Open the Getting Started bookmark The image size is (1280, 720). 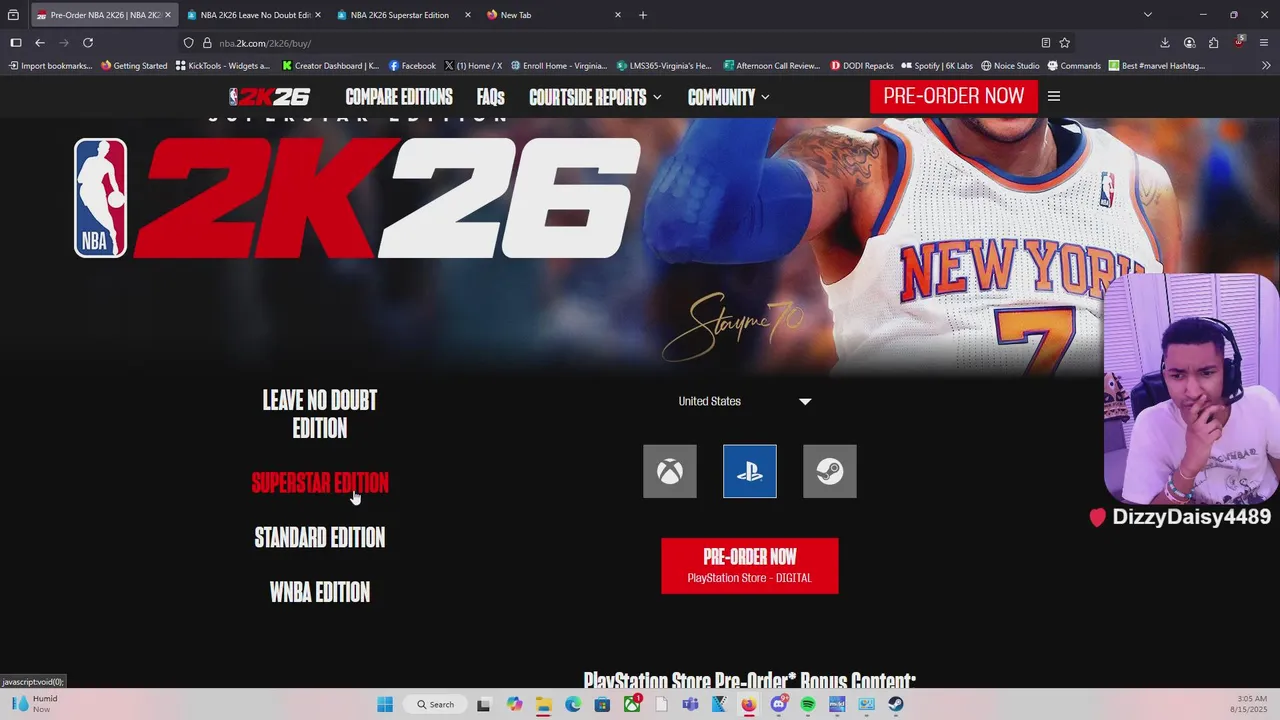point(134,66)
